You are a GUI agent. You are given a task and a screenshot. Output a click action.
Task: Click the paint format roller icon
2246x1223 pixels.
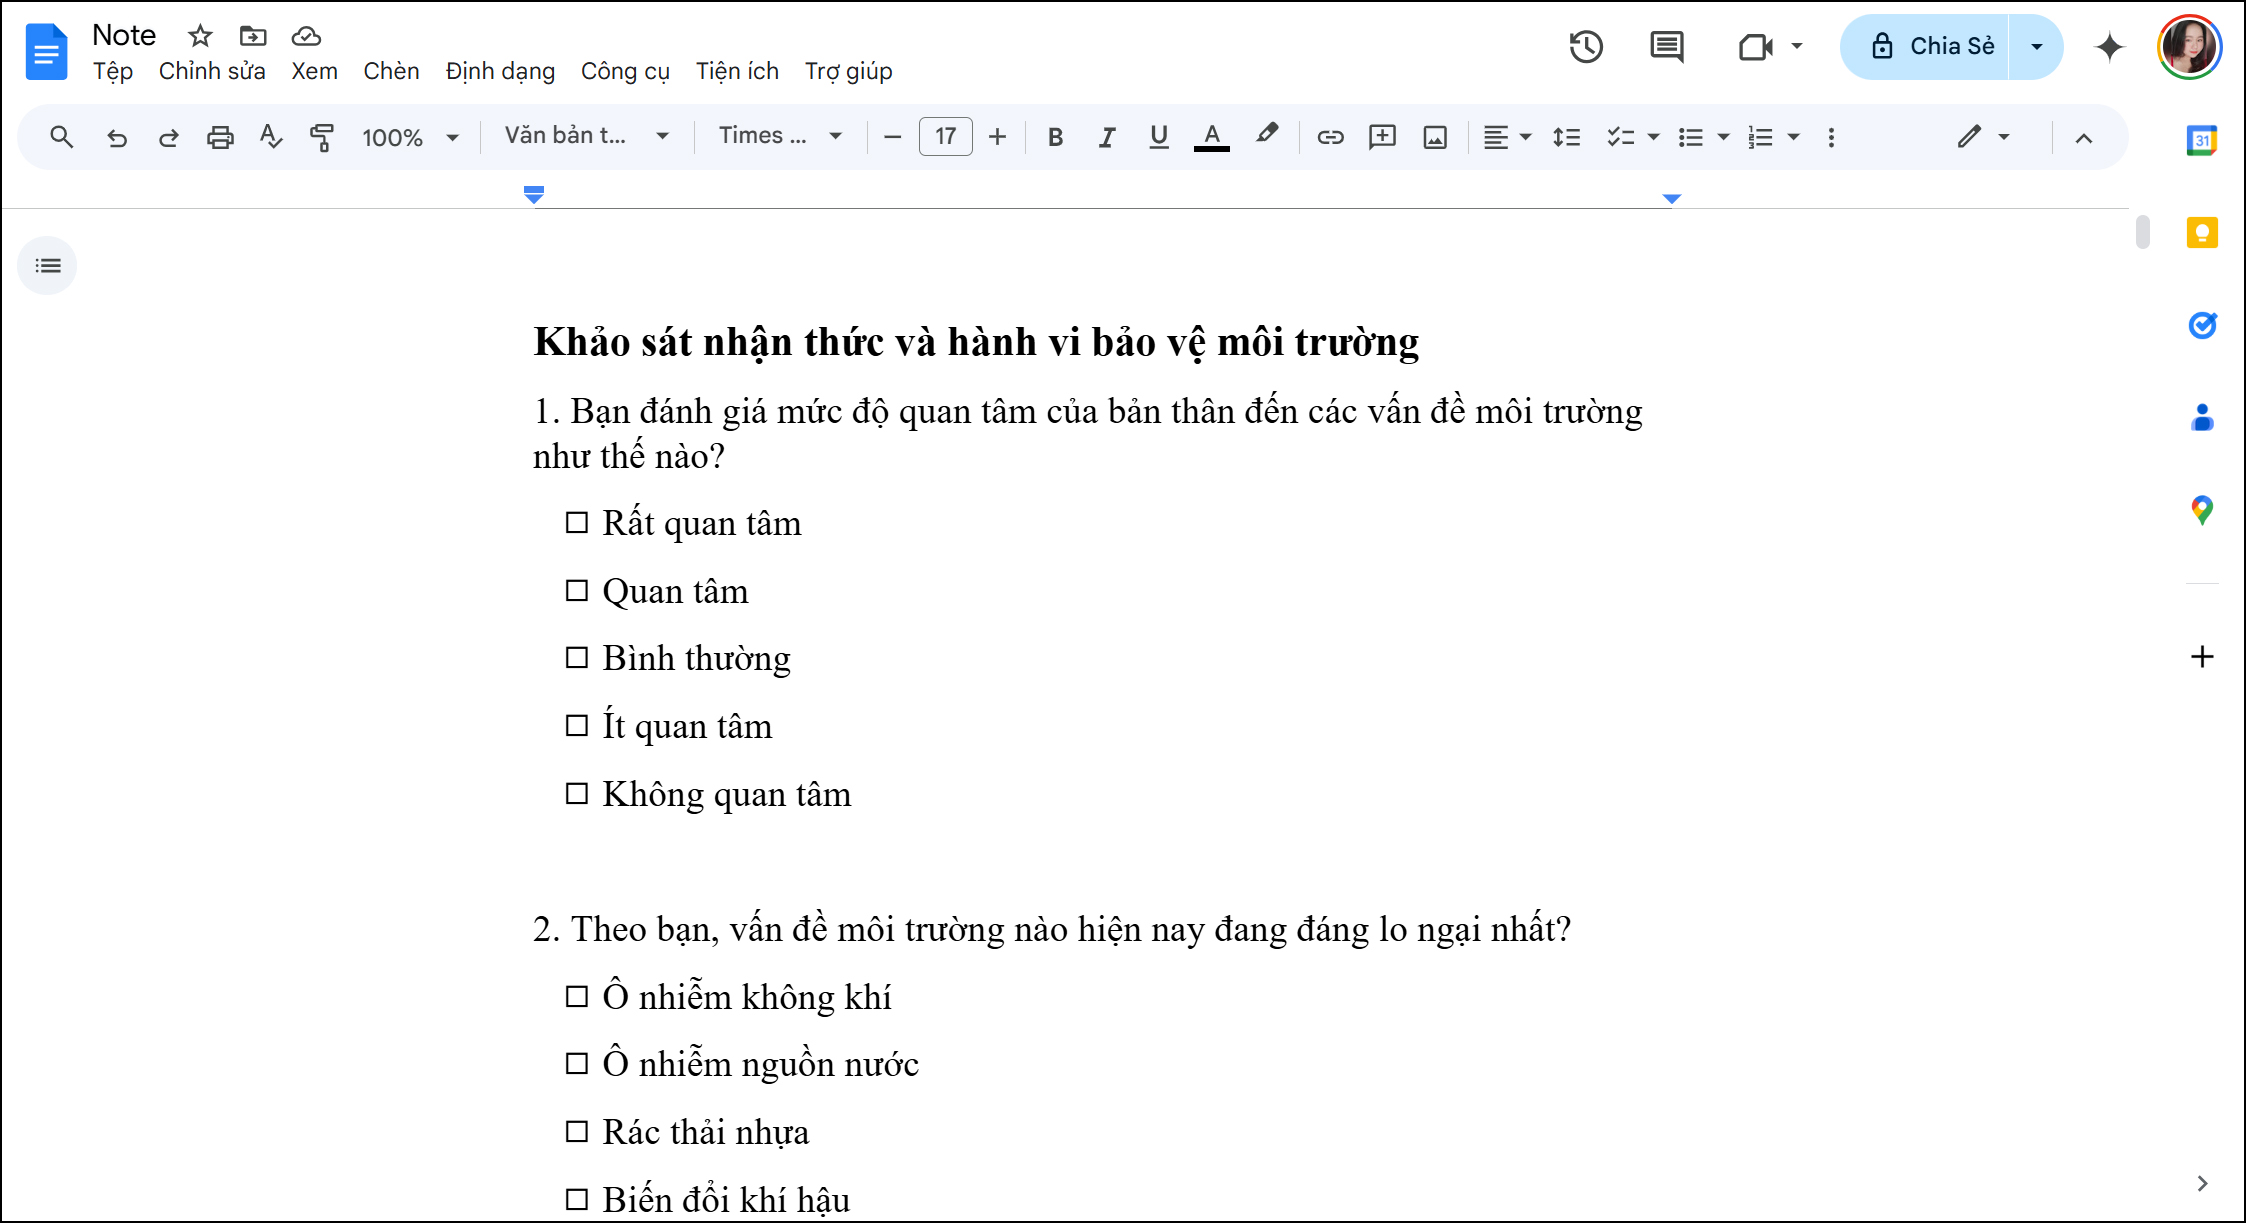(x=322, y=137)
